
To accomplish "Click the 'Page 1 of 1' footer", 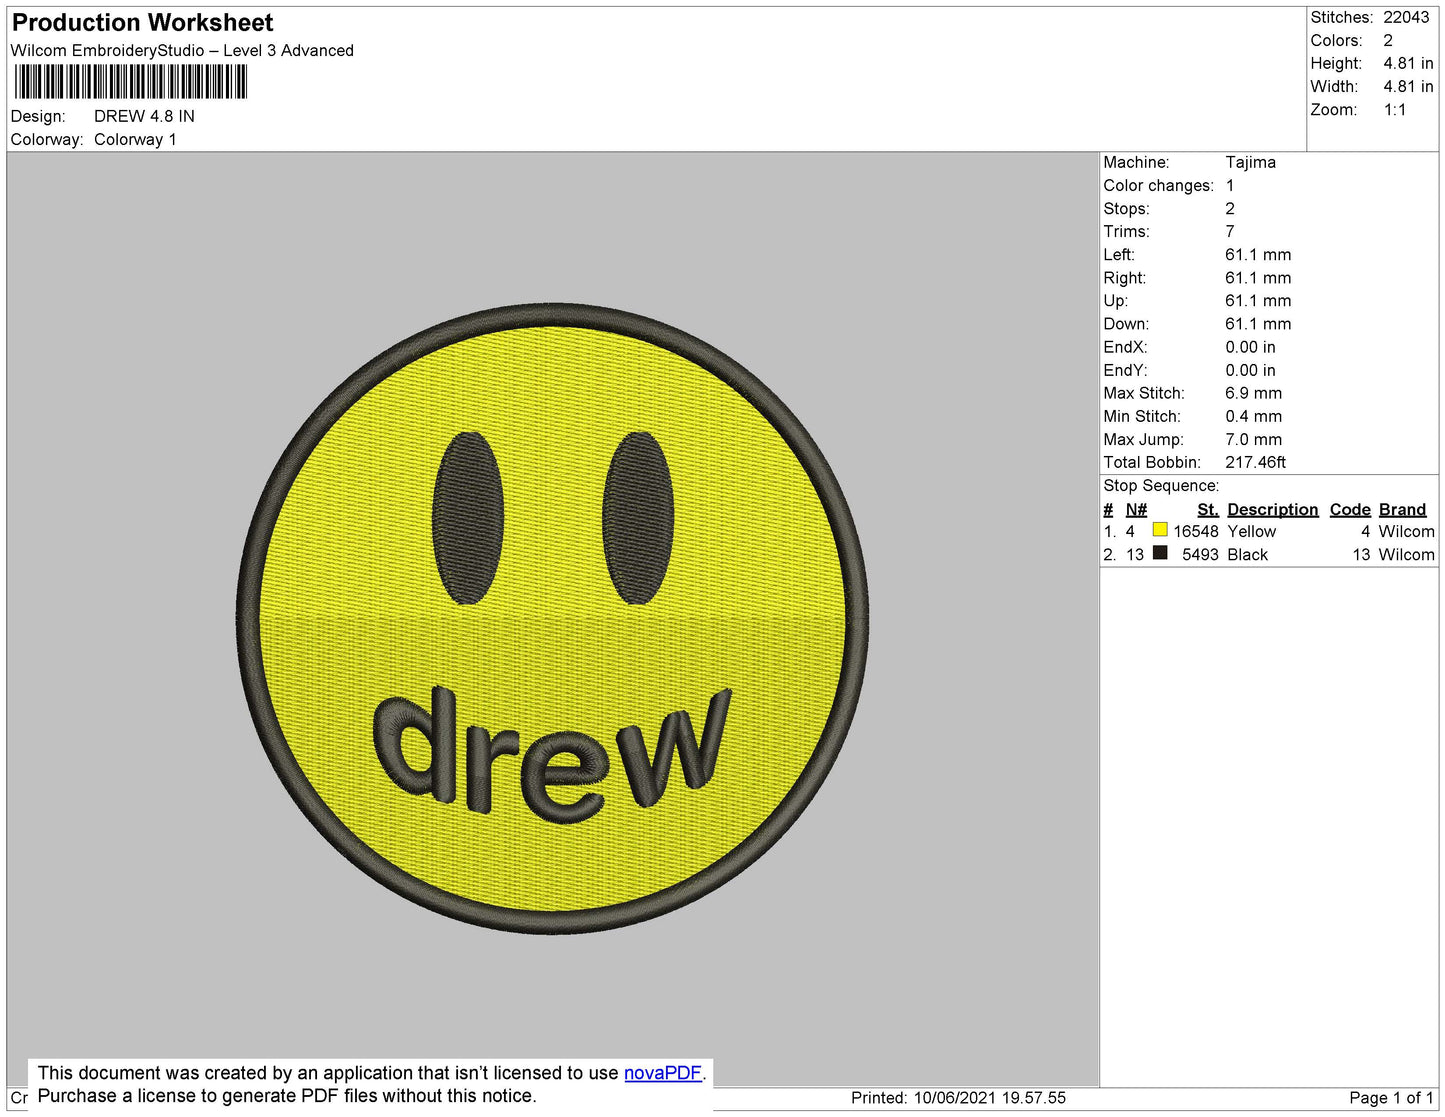I will [1391, 1098].
